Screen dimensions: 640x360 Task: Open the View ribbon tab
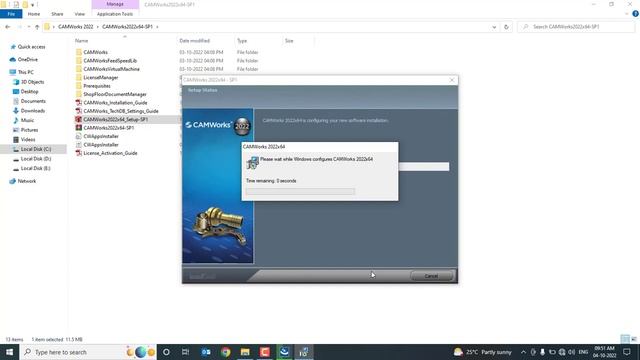pyautogui.click(x=80, y=14)
